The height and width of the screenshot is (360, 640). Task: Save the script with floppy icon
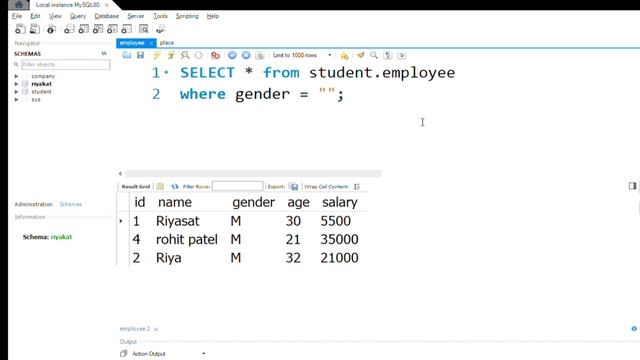(140, 55)
